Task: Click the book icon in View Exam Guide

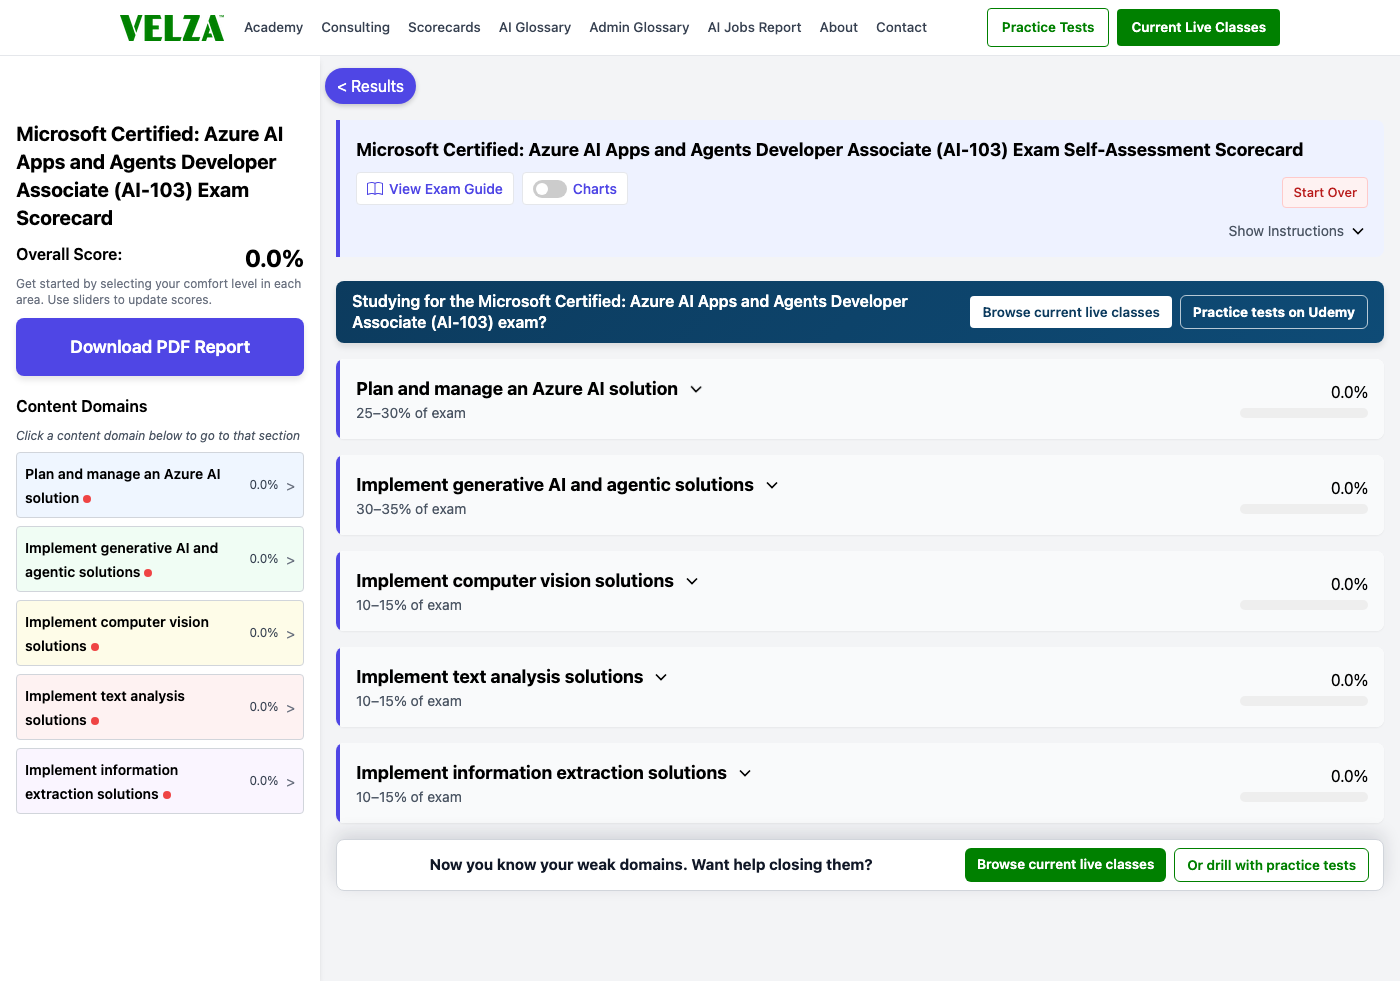Action: coord(375,189)
